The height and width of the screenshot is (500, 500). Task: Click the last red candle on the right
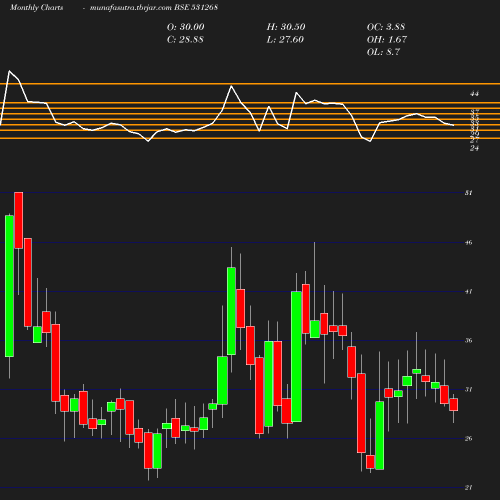[454, 404]
